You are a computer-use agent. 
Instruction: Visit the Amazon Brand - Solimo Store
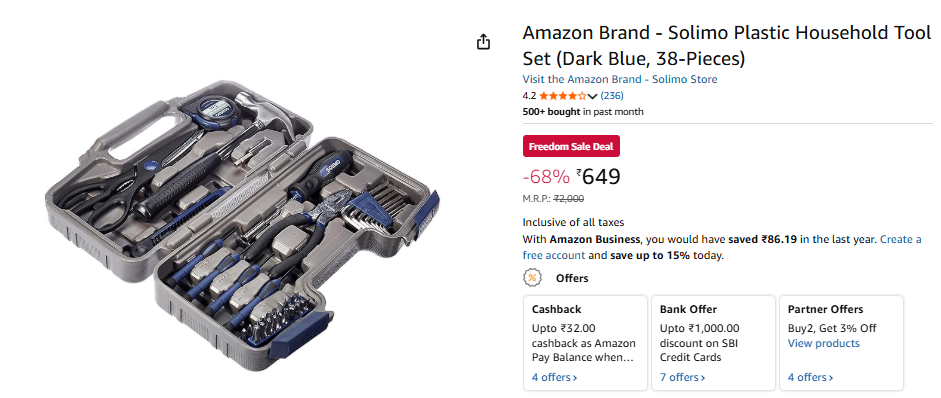[619, 79]
